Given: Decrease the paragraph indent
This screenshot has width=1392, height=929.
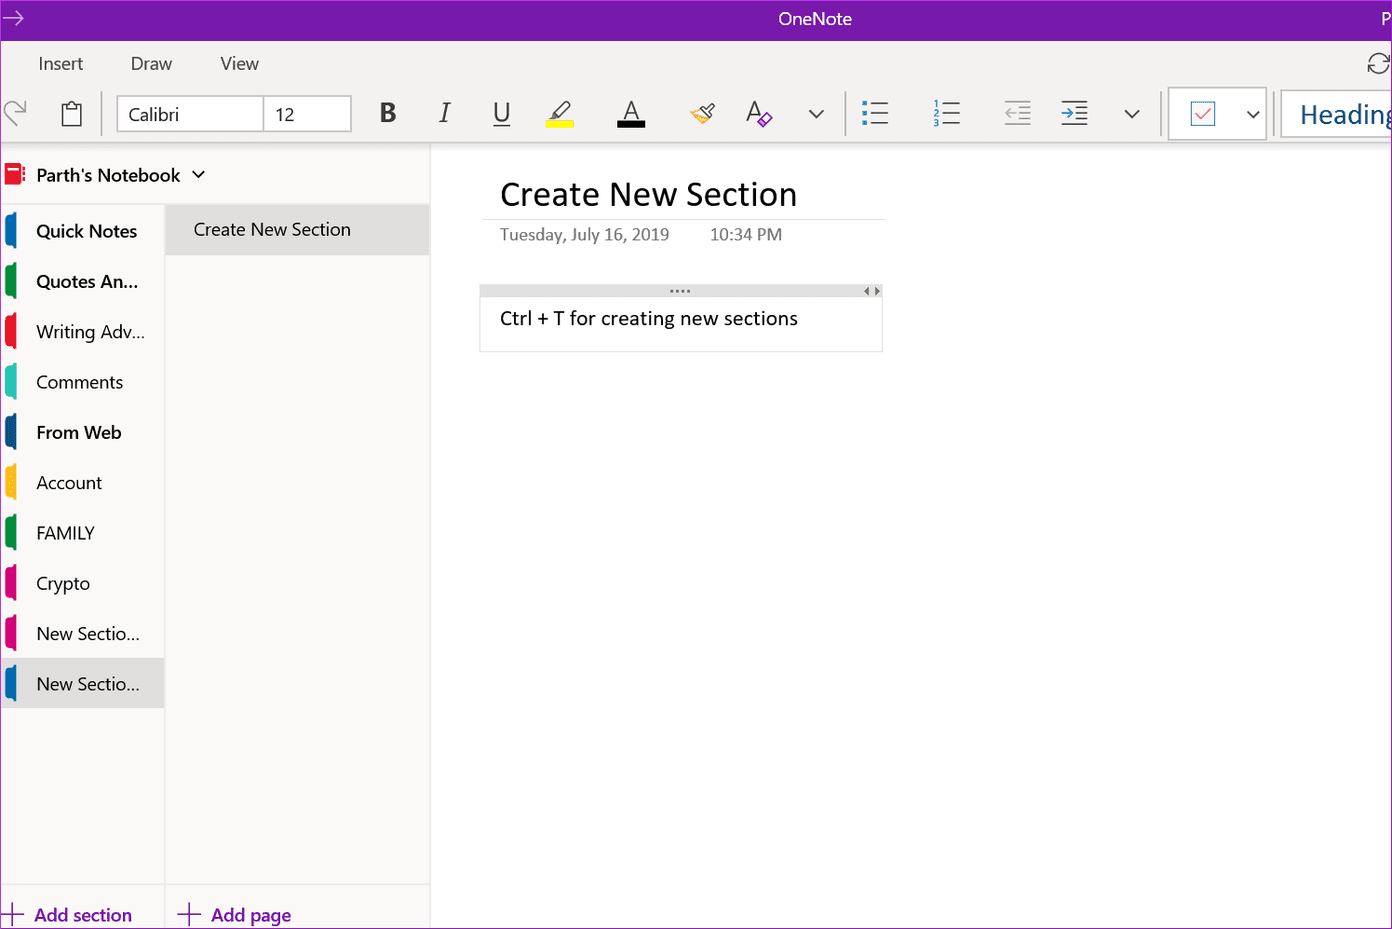Looking at the screenshot, I should [1017, 113].
